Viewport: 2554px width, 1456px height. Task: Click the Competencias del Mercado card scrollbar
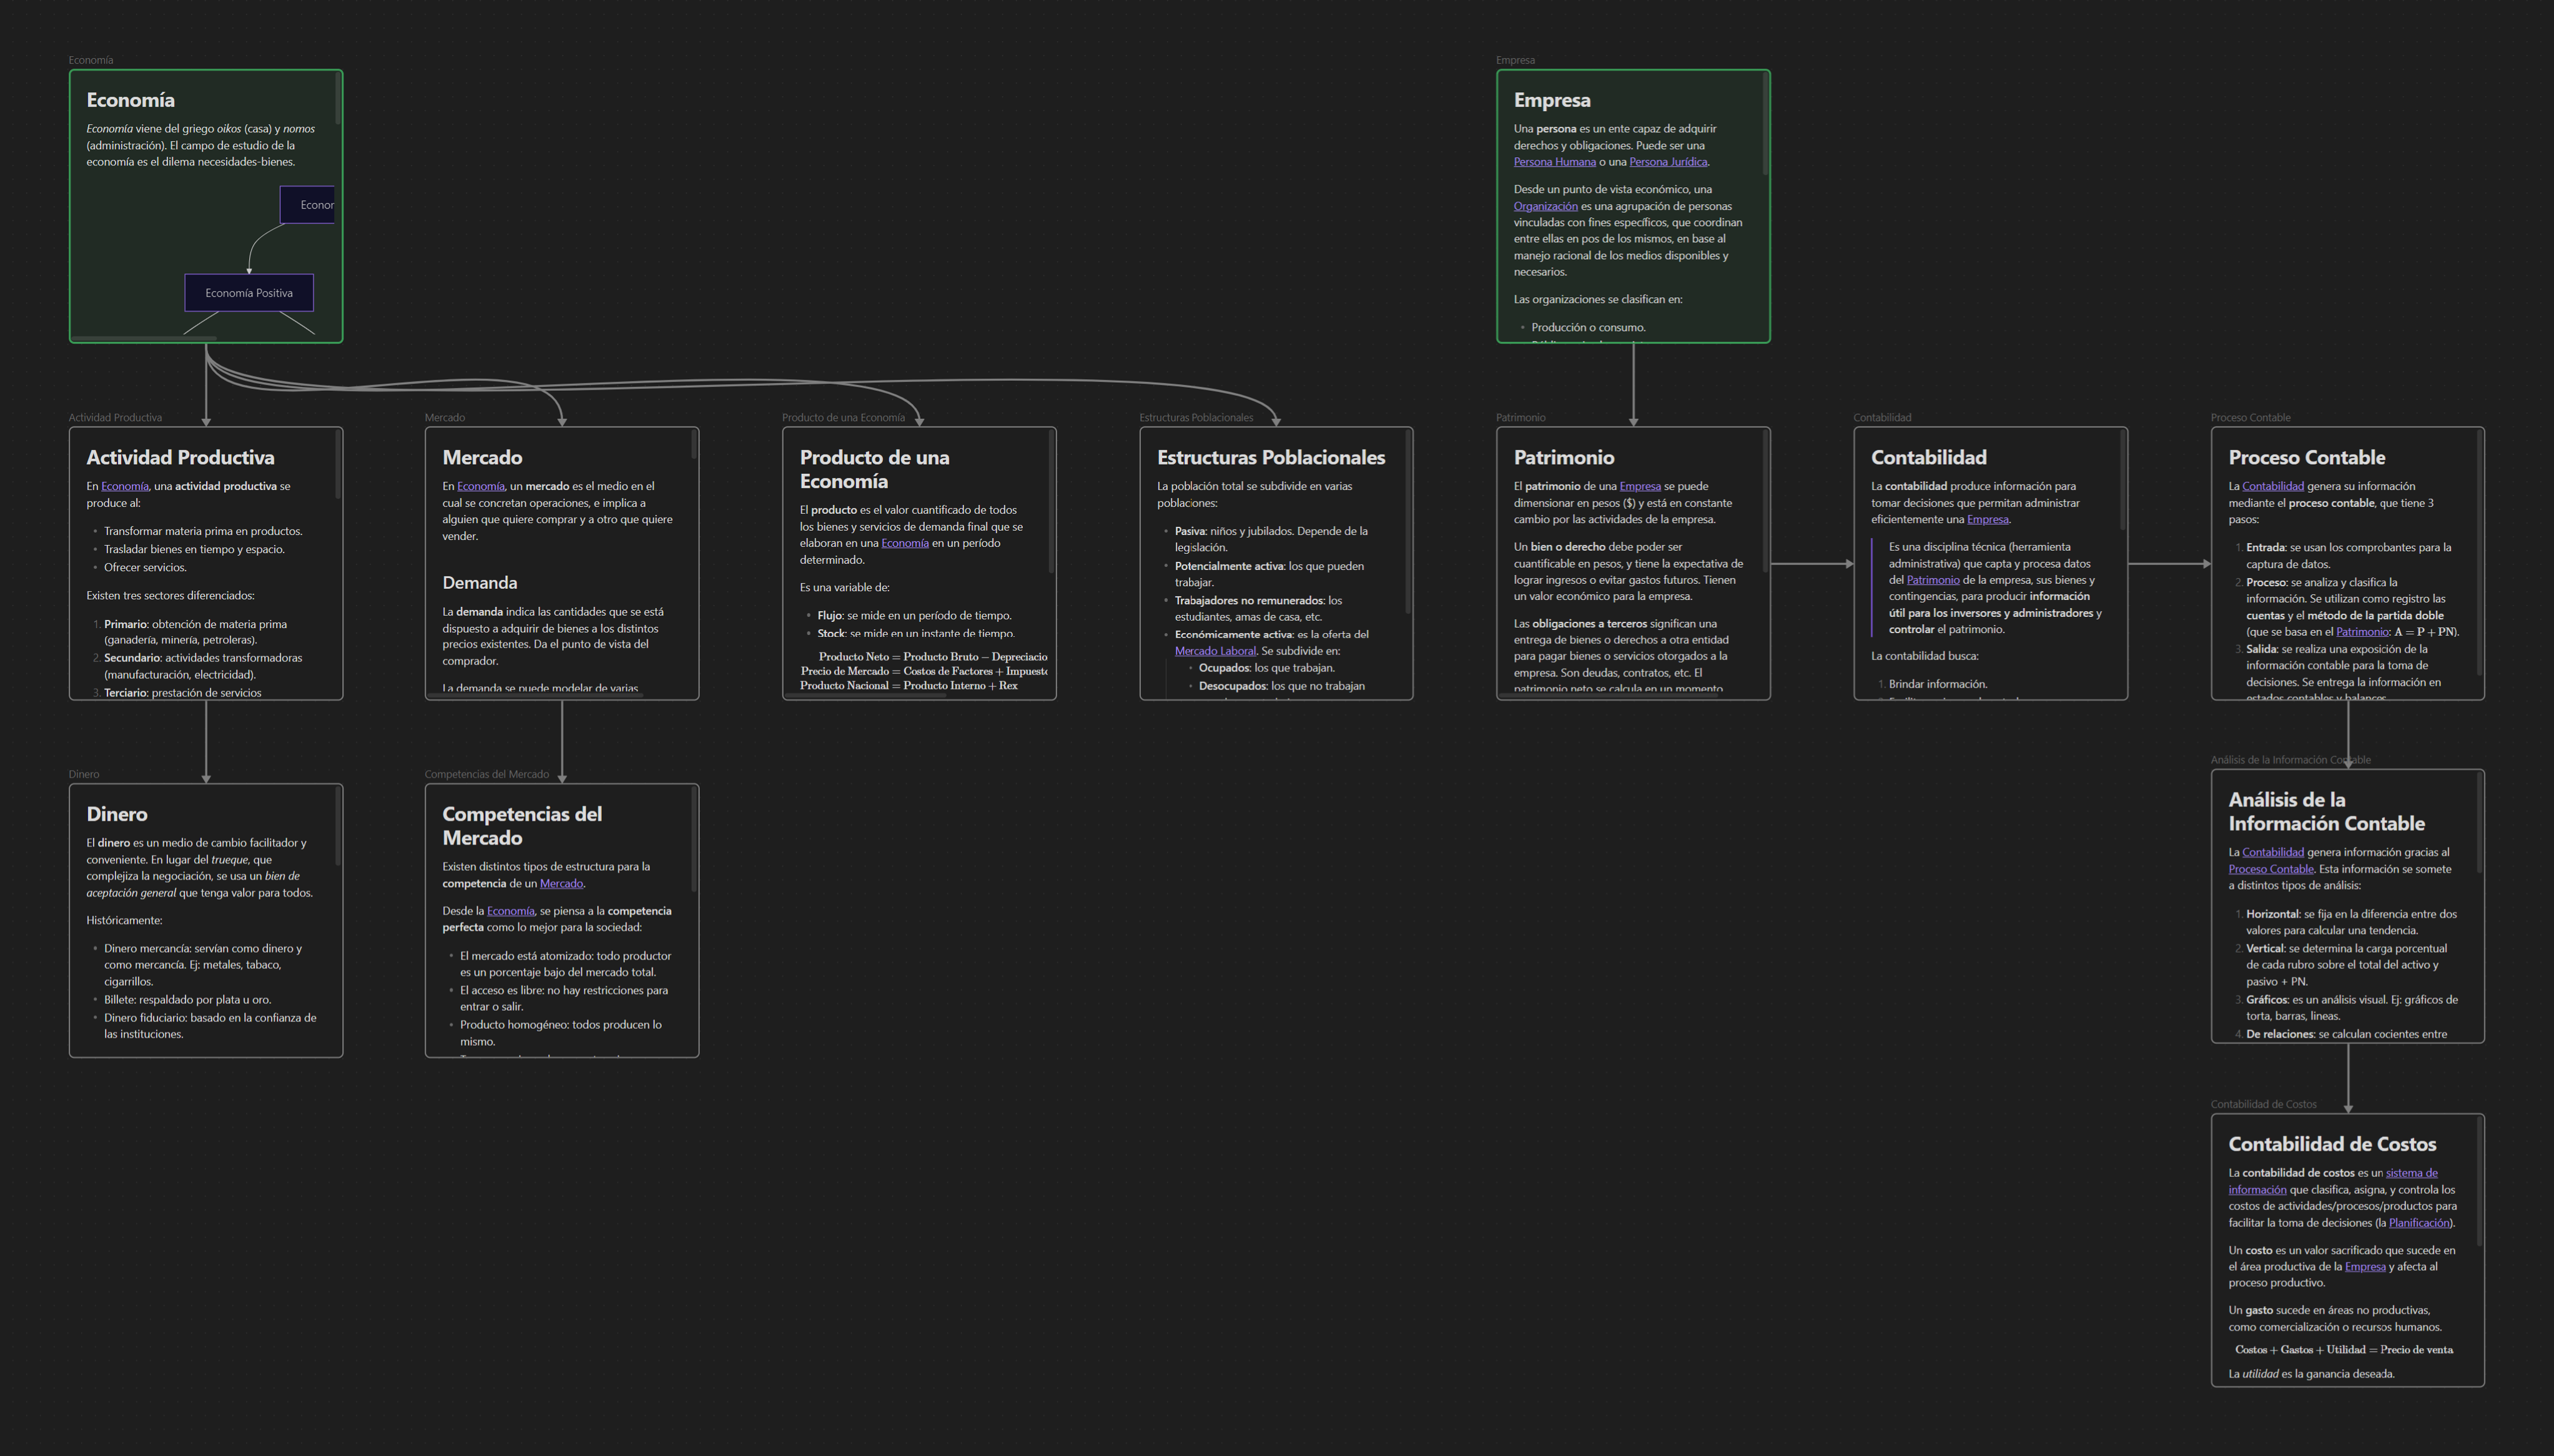[694, 839]
